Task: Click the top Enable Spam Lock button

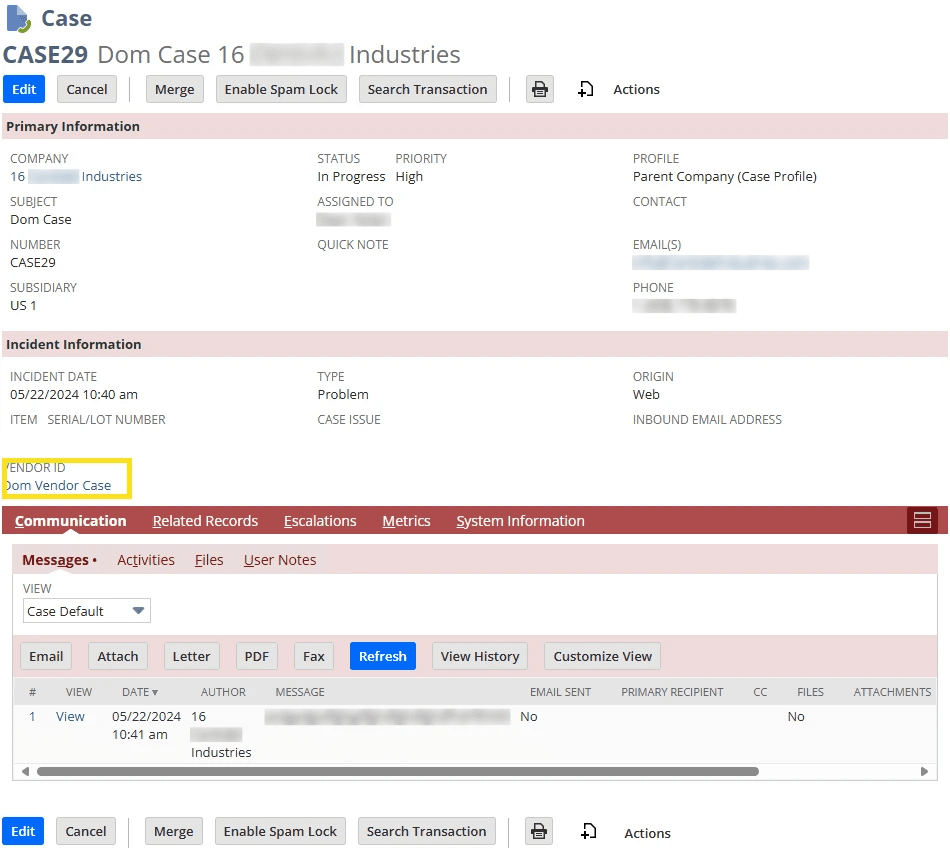Action: pyautogui.click(x=281, y=90)
